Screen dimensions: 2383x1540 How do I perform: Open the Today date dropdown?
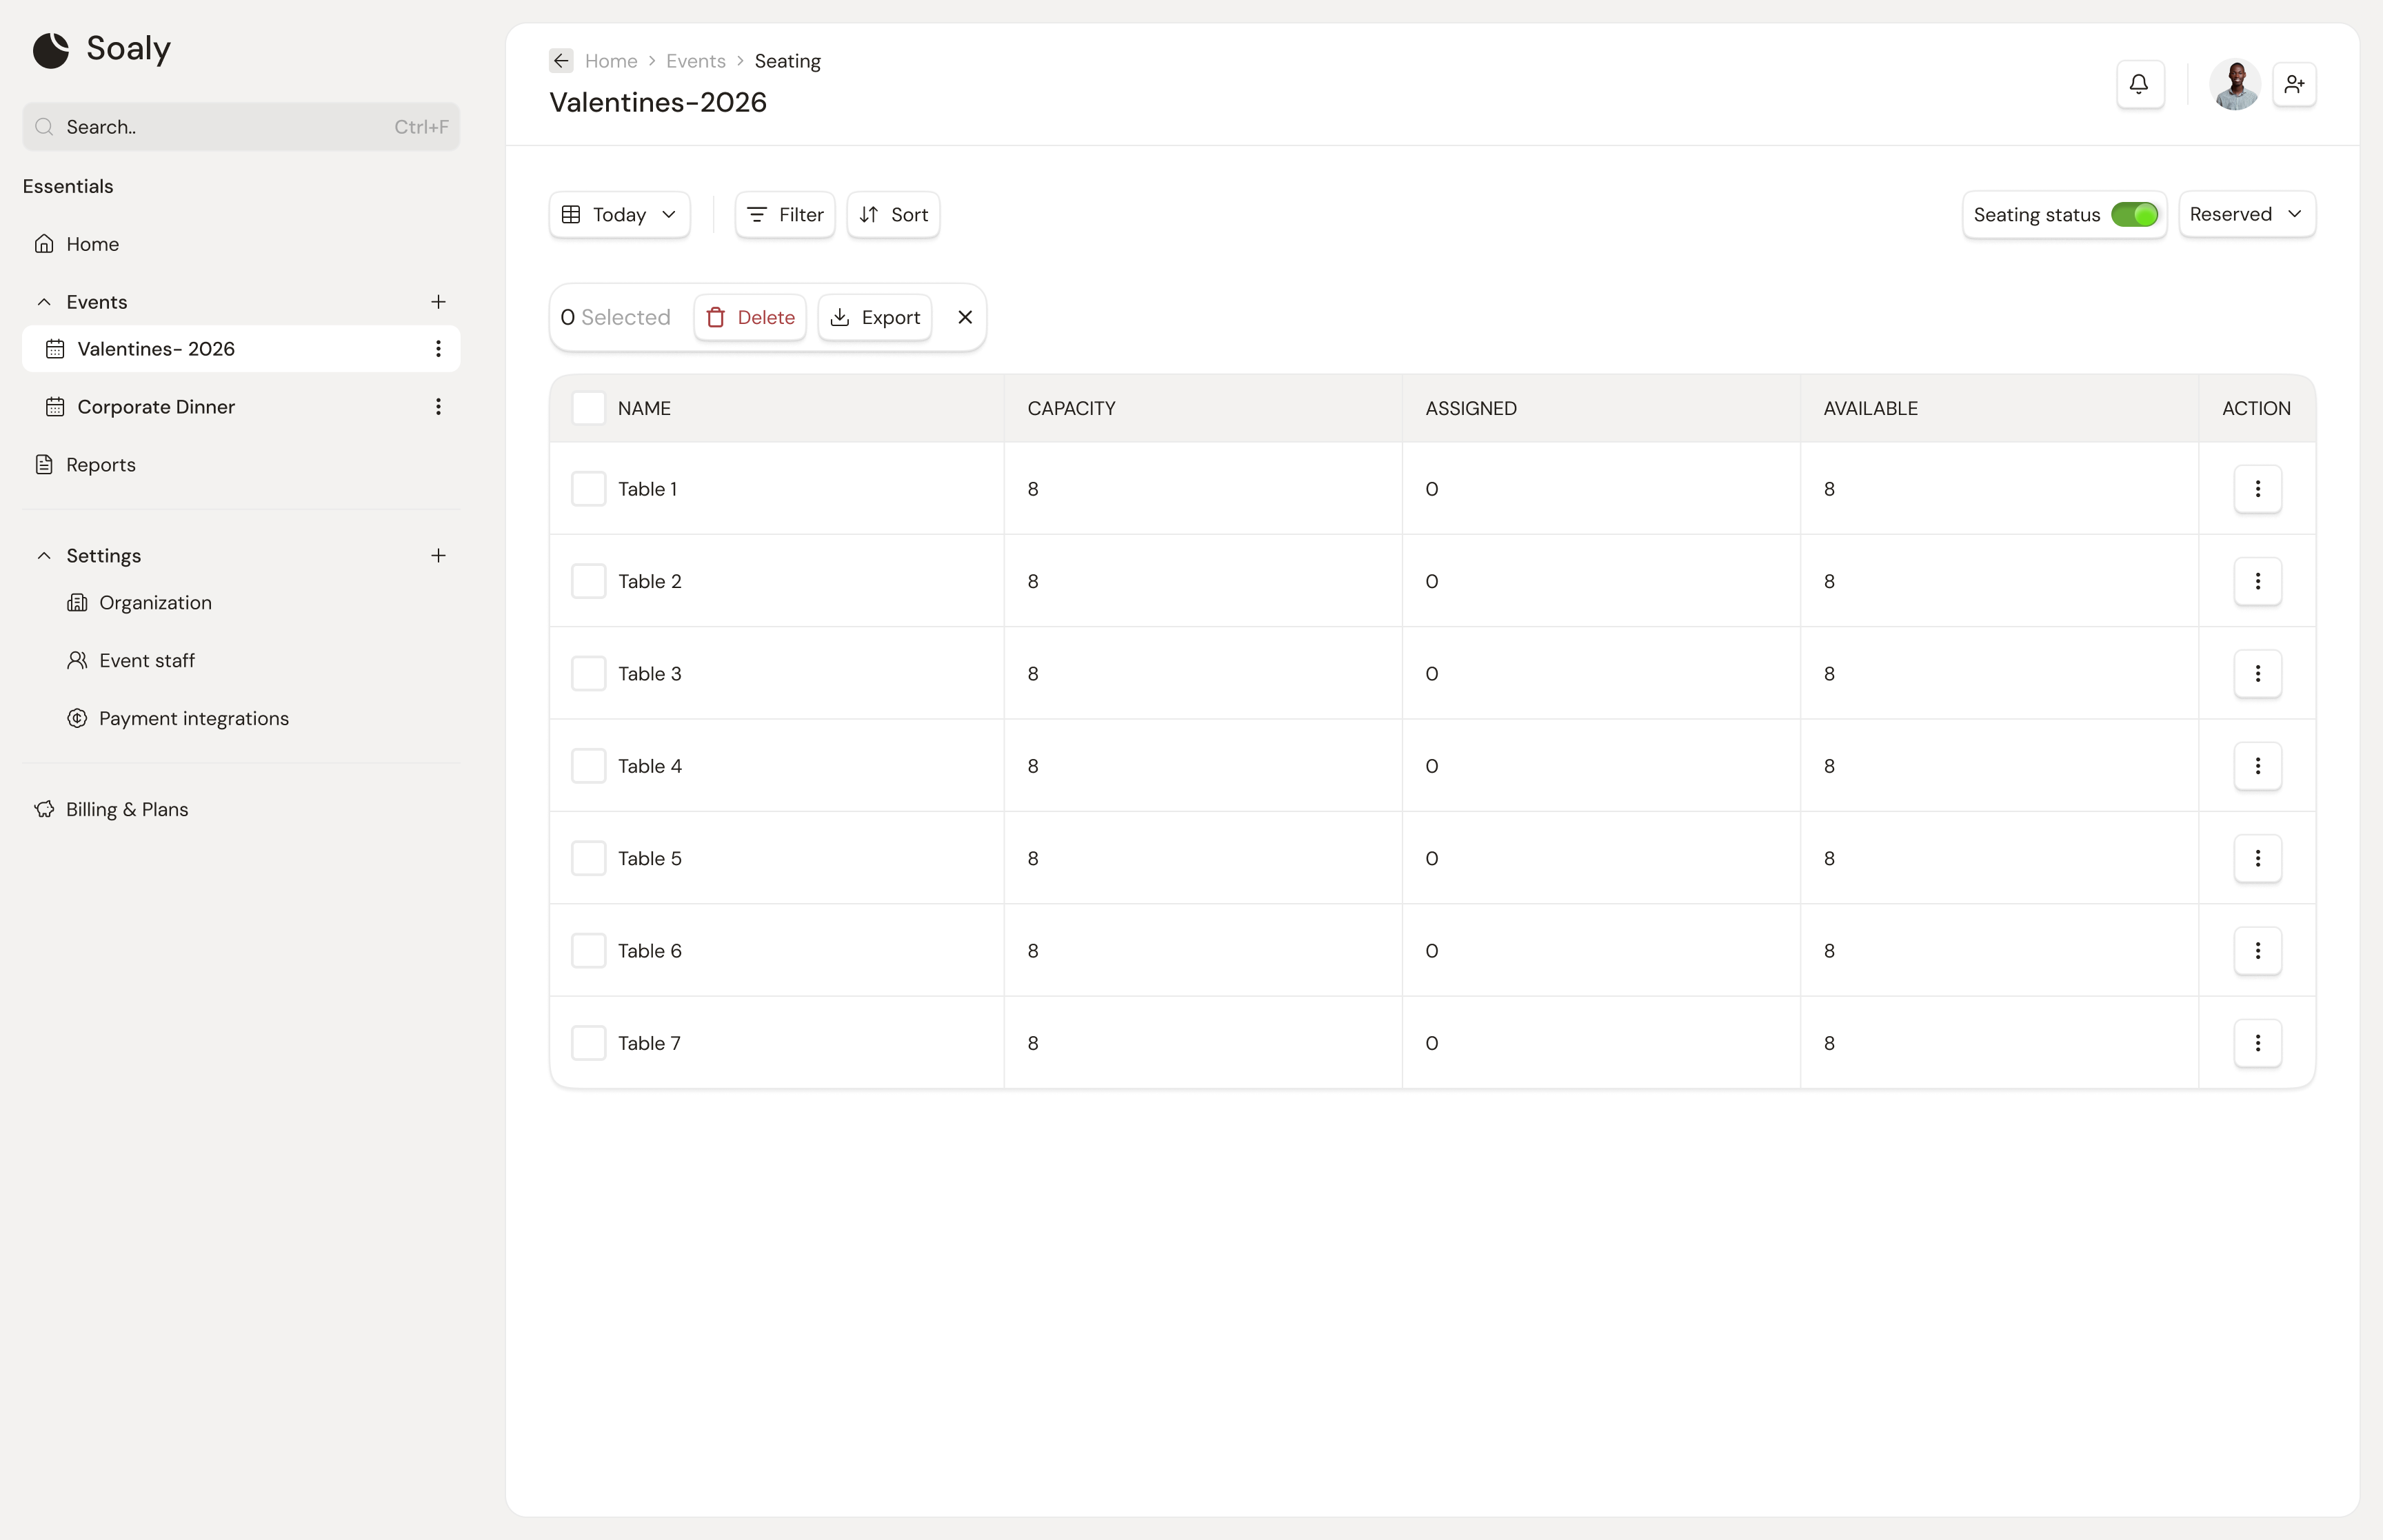(619, 215)
